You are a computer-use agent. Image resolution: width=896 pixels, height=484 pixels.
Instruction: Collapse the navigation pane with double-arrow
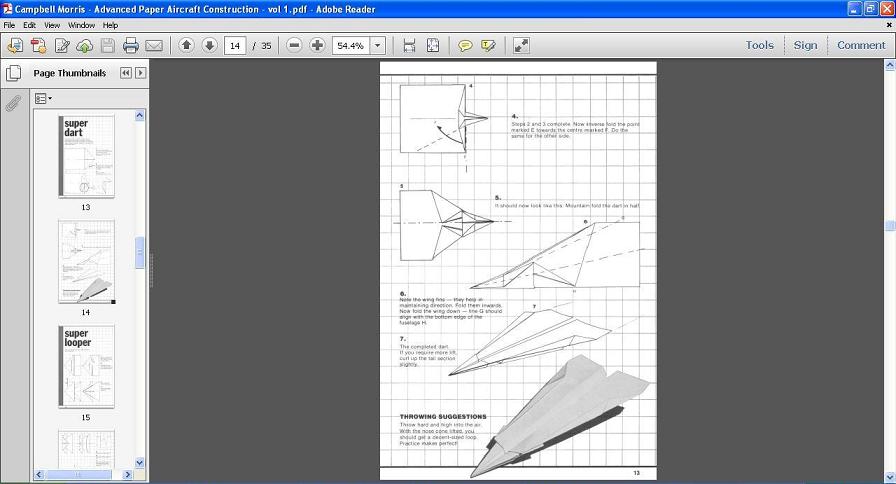[x=126, y=73]
